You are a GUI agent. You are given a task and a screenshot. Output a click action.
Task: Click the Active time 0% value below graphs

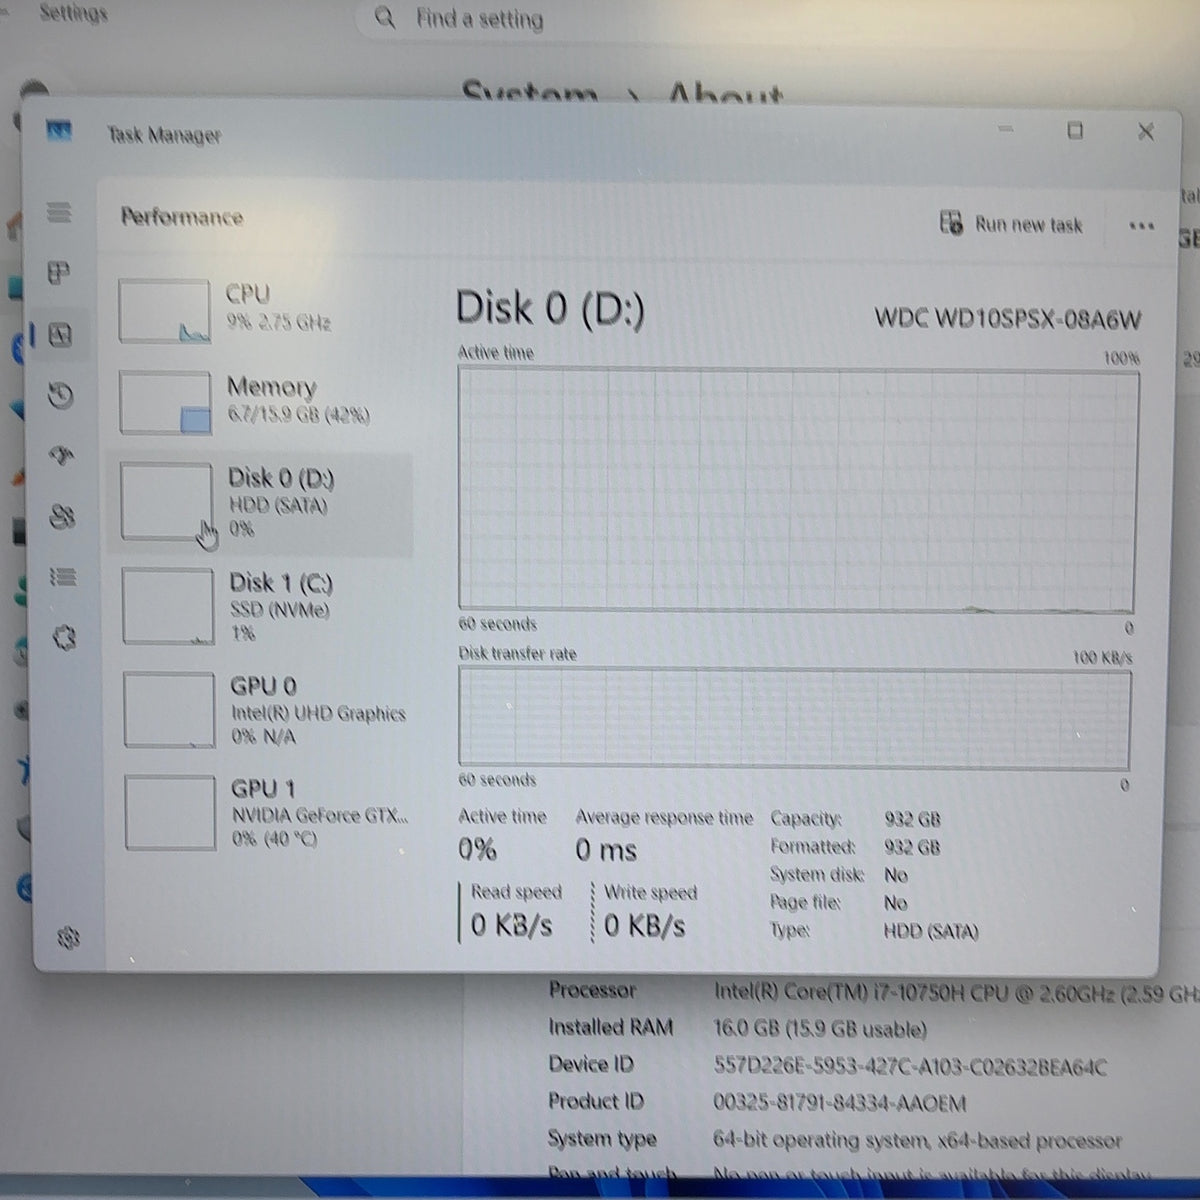pos(477,849)
